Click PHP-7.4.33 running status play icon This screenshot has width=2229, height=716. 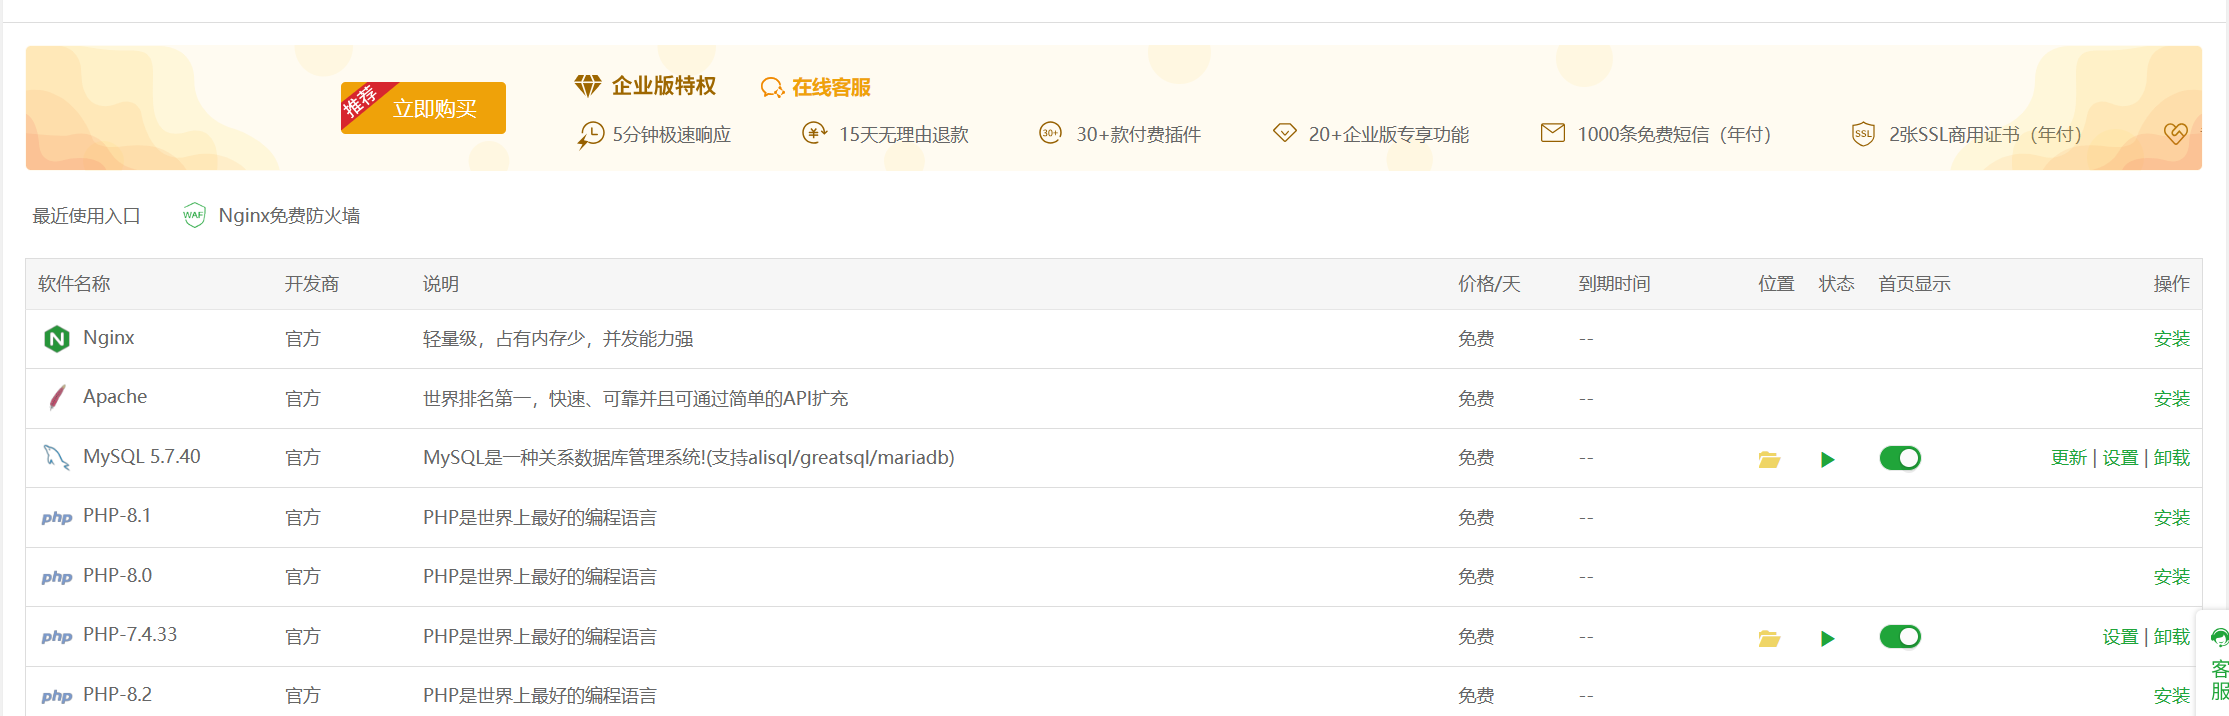pos(1828,638)
